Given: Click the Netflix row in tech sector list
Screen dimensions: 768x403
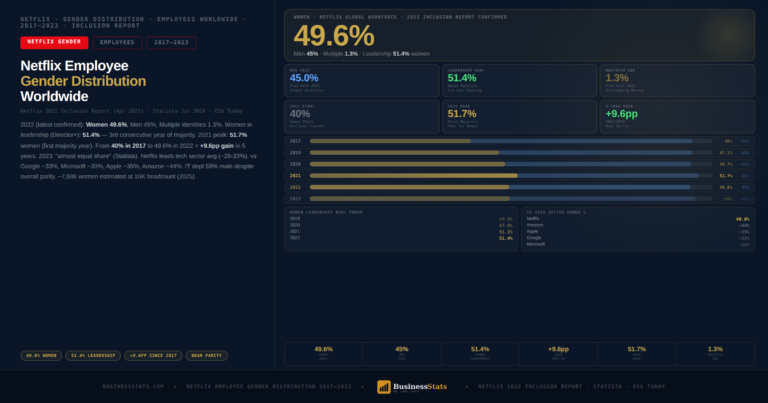Looking at the screenshot, I should pos(638,219).
